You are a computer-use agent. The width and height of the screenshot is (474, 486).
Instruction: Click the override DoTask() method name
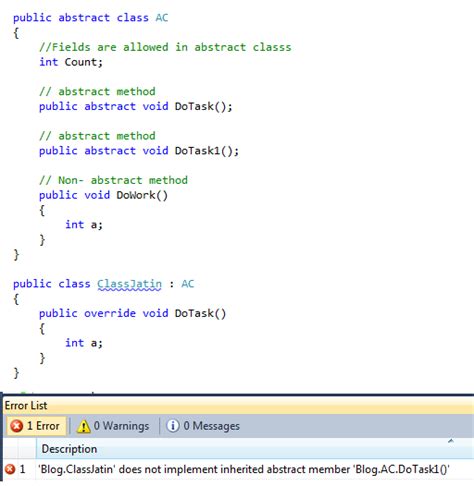200,313
